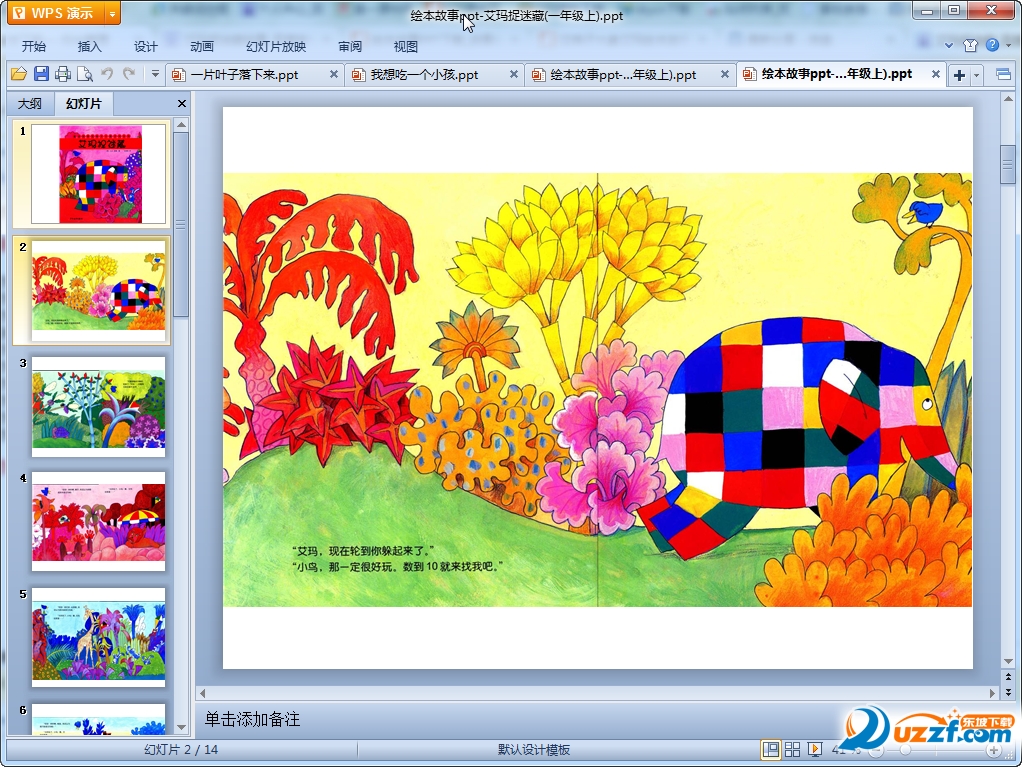Image resolution: width=1022 pixels, height=767 pixels.
Task: Select slide 1 thumbnail with the book cover
Action: coord(98,174)
